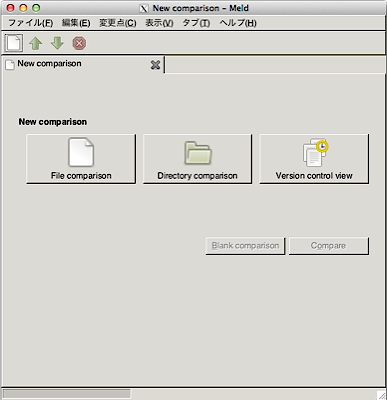Choose Directory comparison
387x400 pixels.
coord(197,159)
